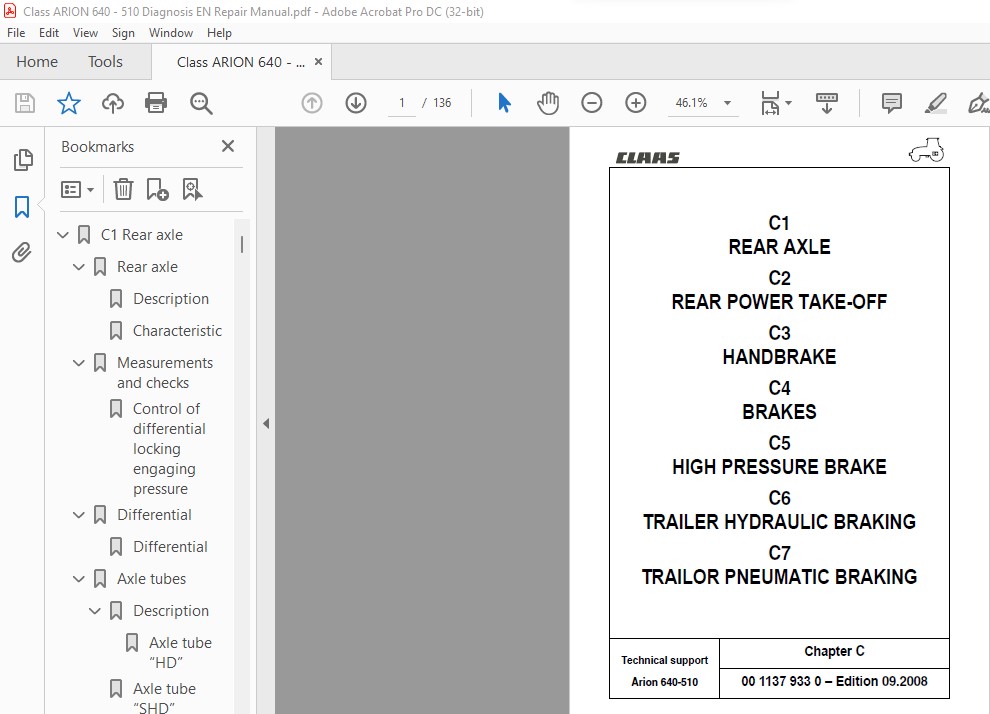Click the page number input field
The width and height of the screenshot is (990, 714).
(x=402, y=103)
